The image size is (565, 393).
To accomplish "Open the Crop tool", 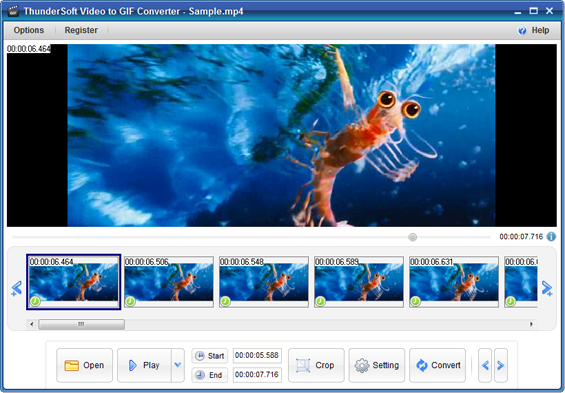I will tap(316, 365).
